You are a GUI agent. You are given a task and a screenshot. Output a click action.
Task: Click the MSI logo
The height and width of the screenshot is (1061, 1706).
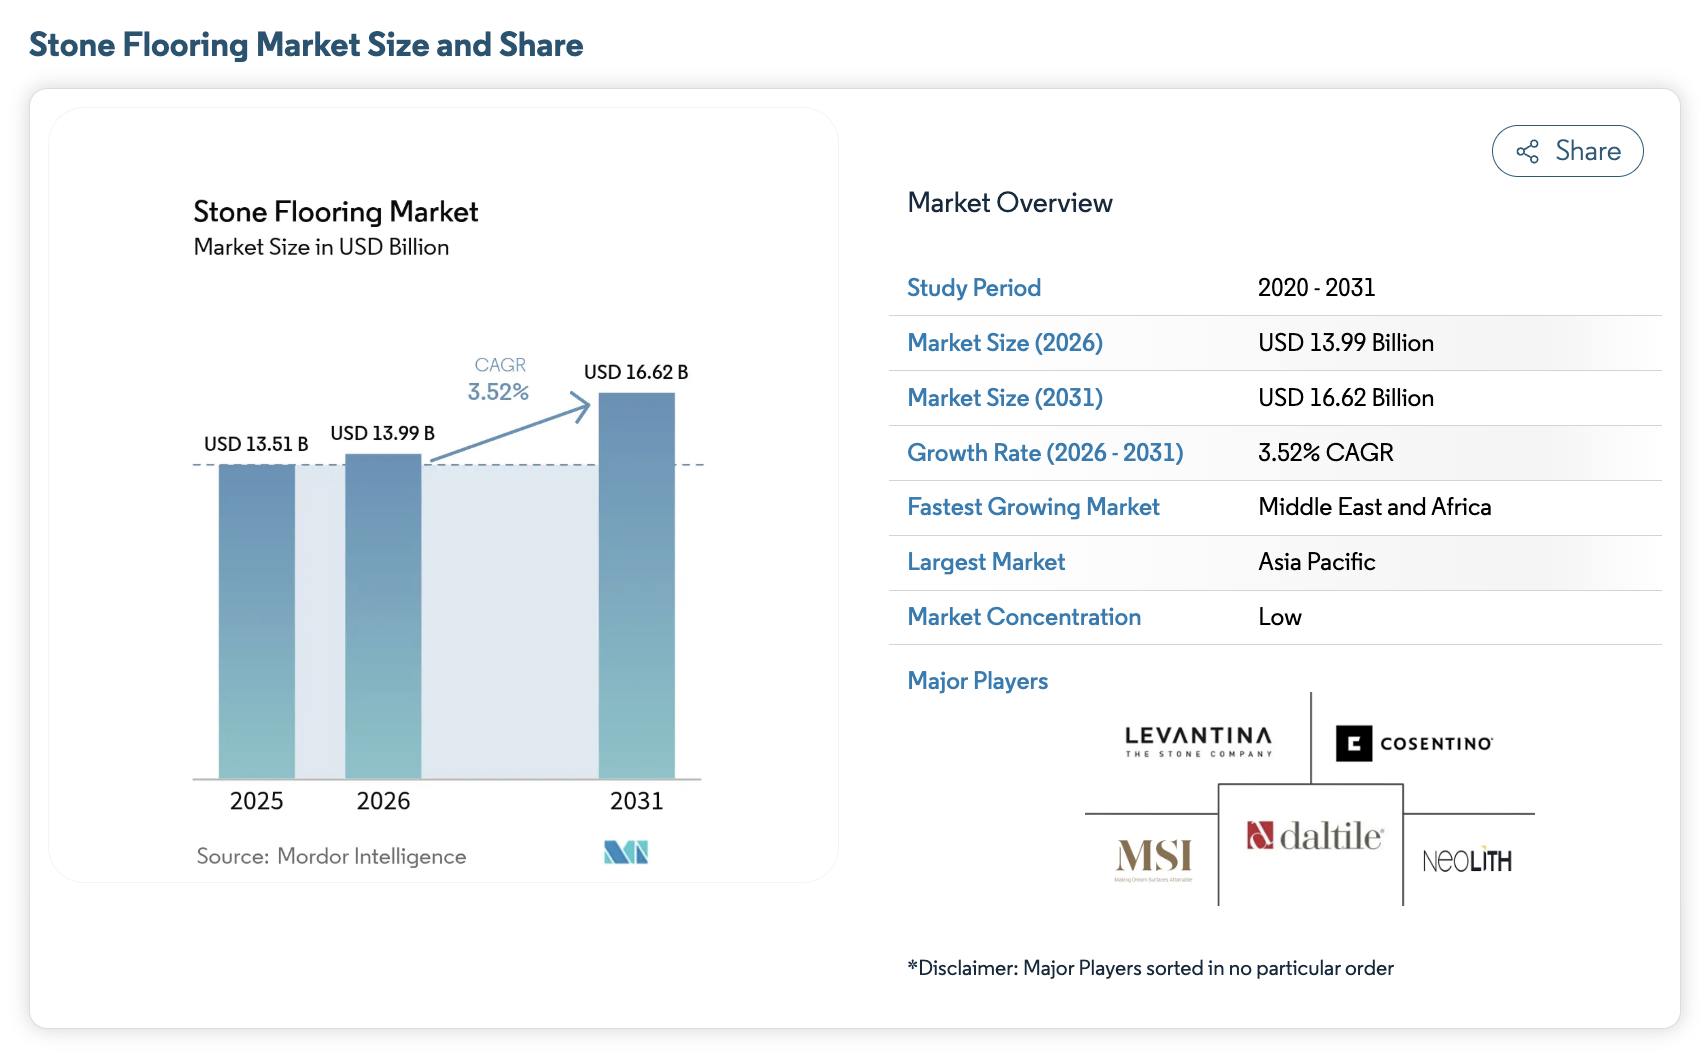pyautogui.click(x=1153, y=858)
